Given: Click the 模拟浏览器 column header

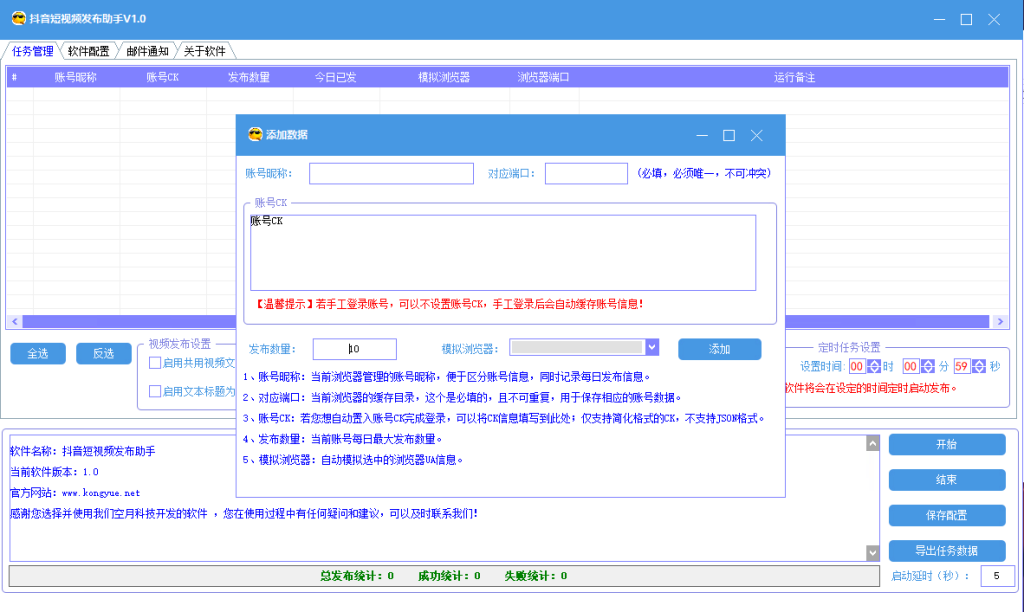Looking at the screenshot, I should coord(444,77).
